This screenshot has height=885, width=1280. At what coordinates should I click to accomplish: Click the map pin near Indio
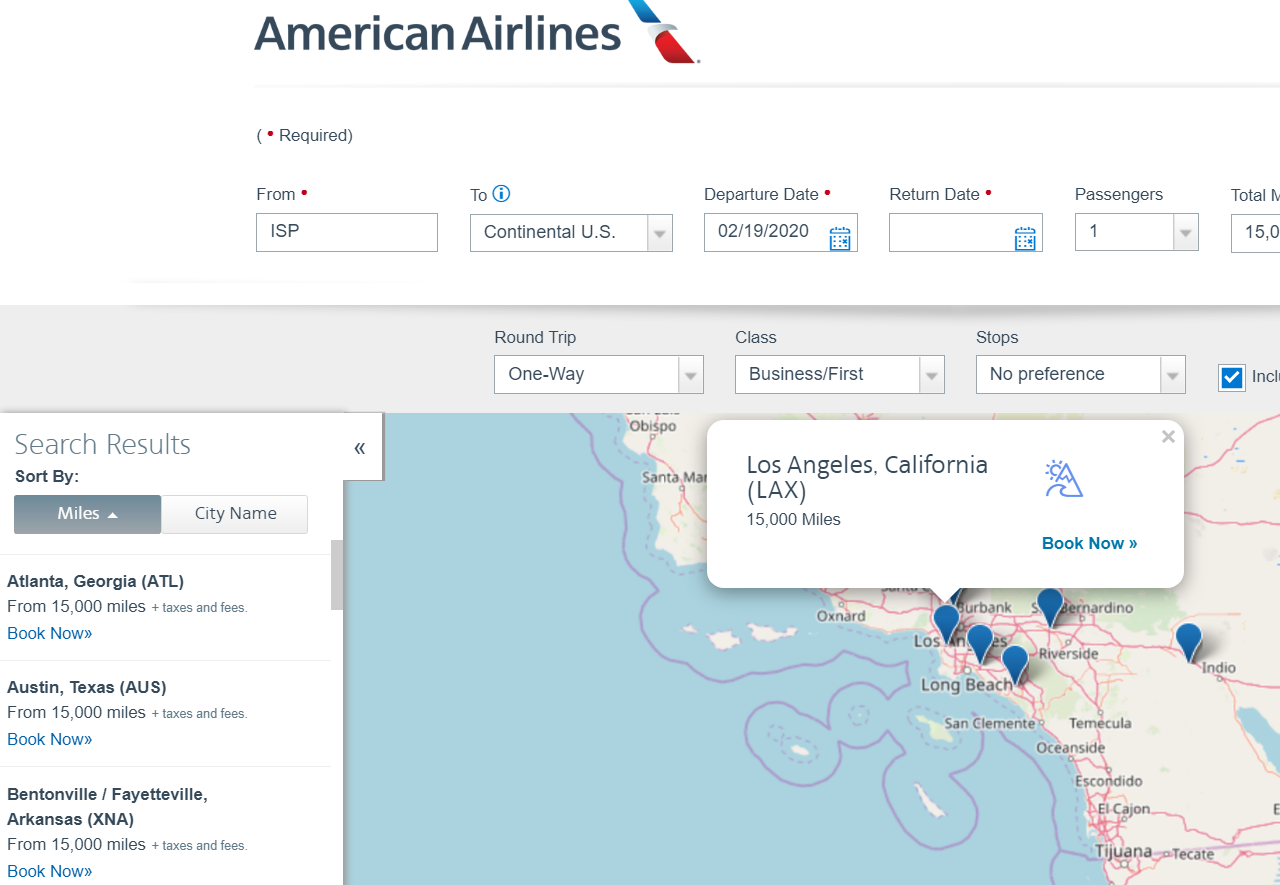pos(1188,642)
